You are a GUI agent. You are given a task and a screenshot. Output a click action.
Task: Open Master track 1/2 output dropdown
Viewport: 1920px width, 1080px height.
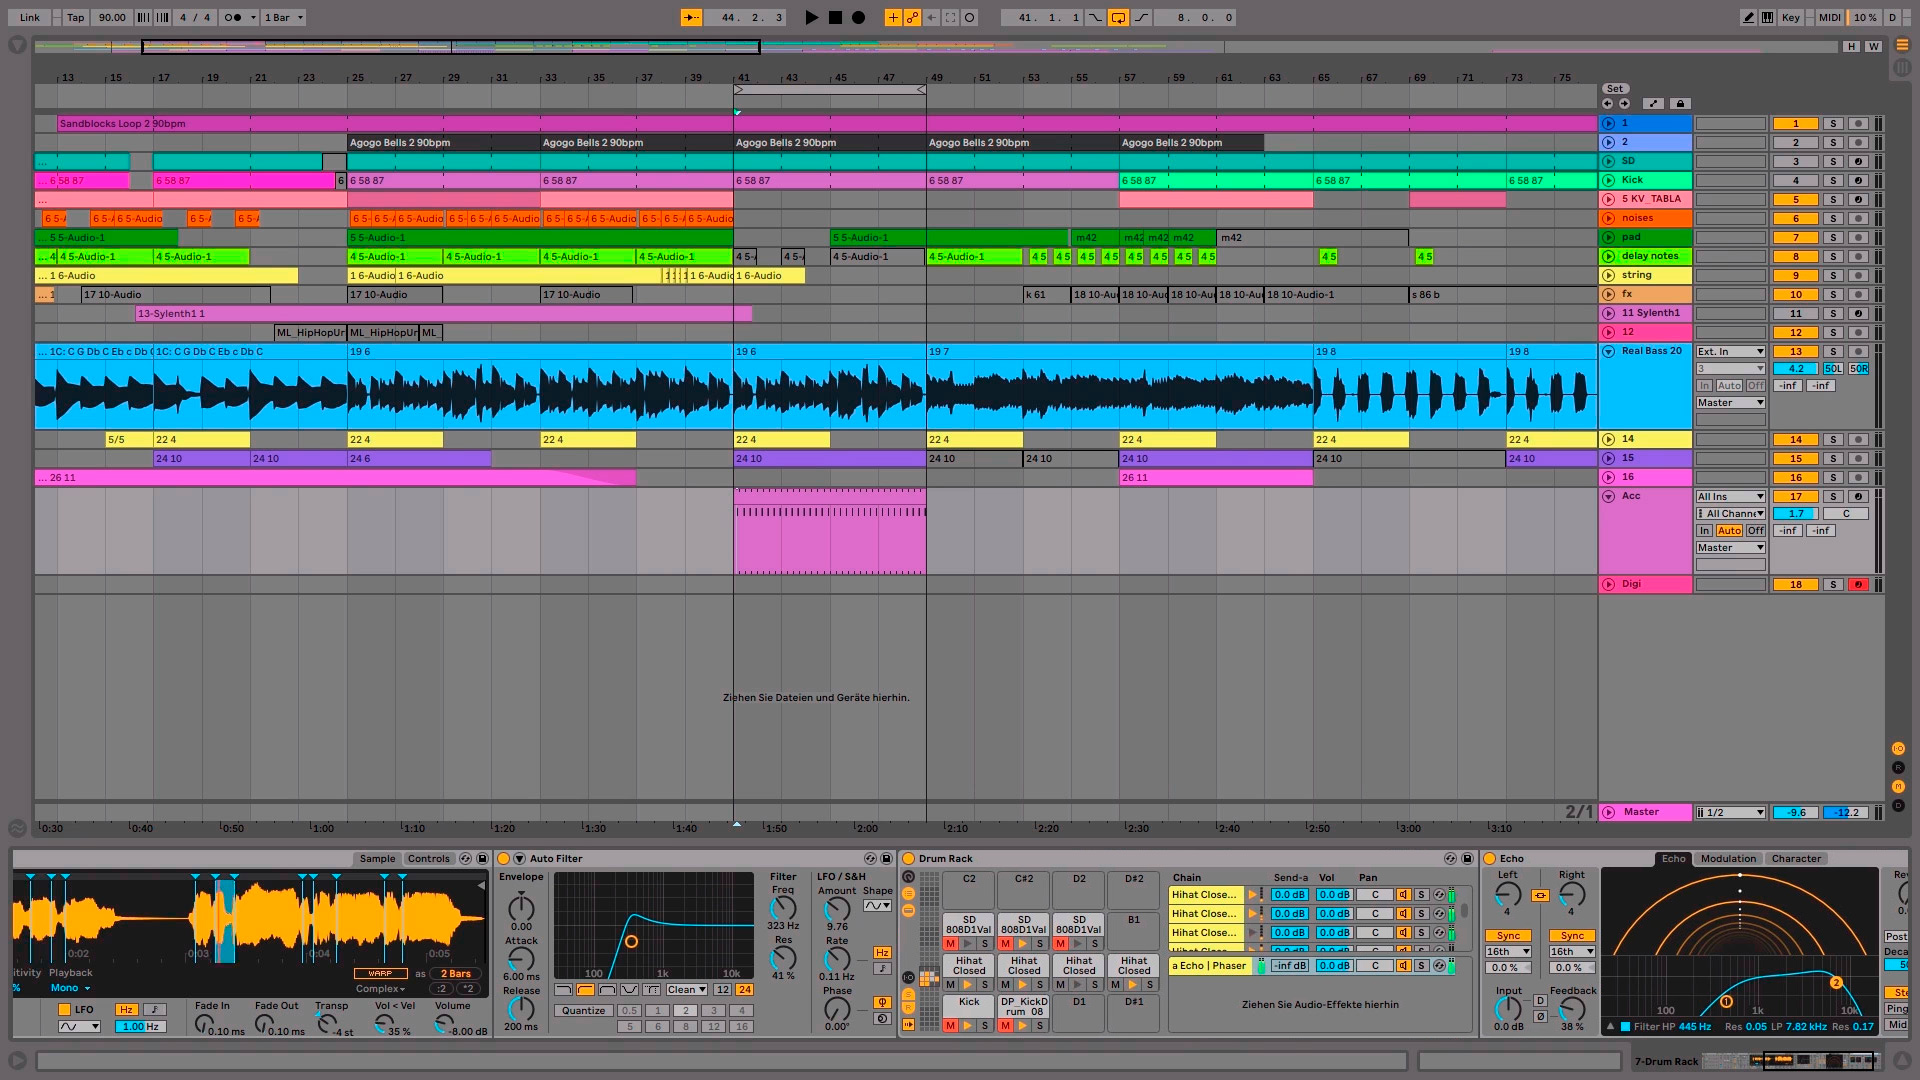point(1730,812)
